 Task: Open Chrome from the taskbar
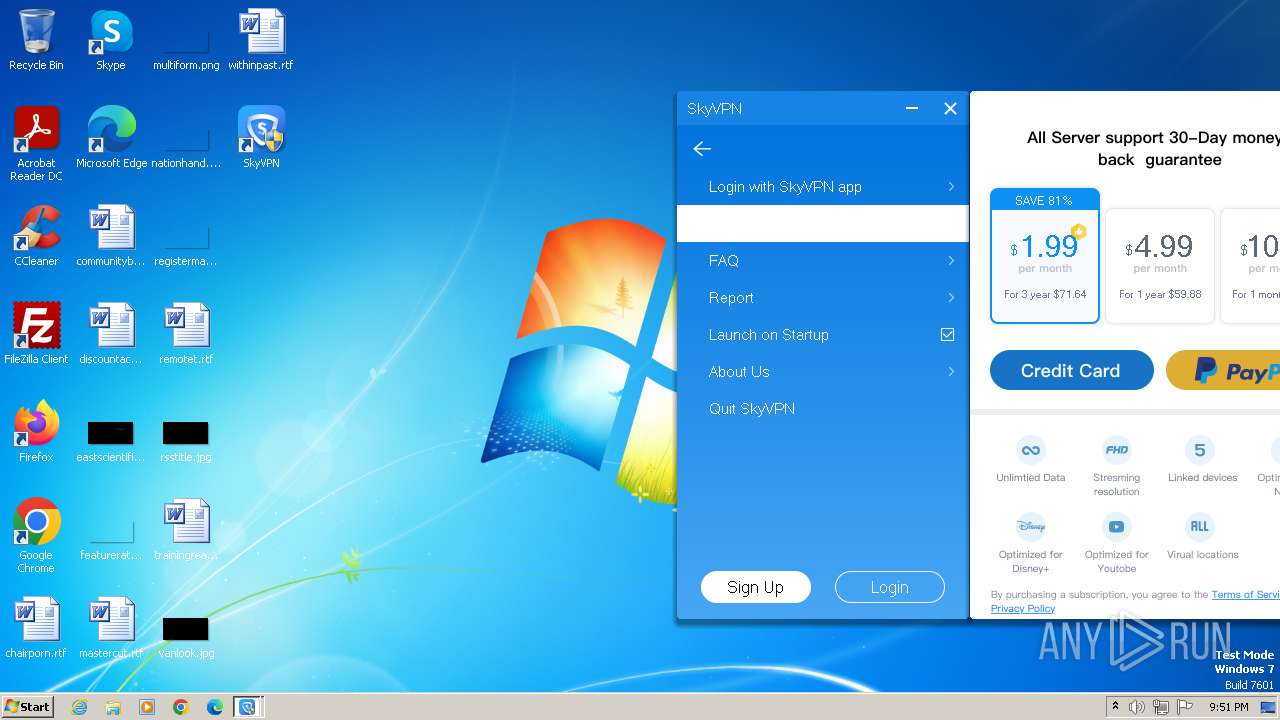tap(181, 707)
